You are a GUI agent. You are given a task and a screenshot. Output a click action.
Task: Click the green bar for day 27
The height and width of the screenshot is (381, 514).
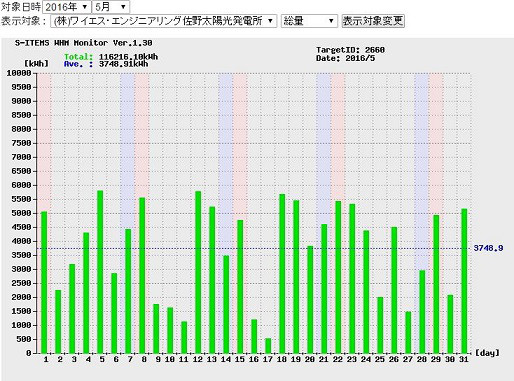pos(408,332)
